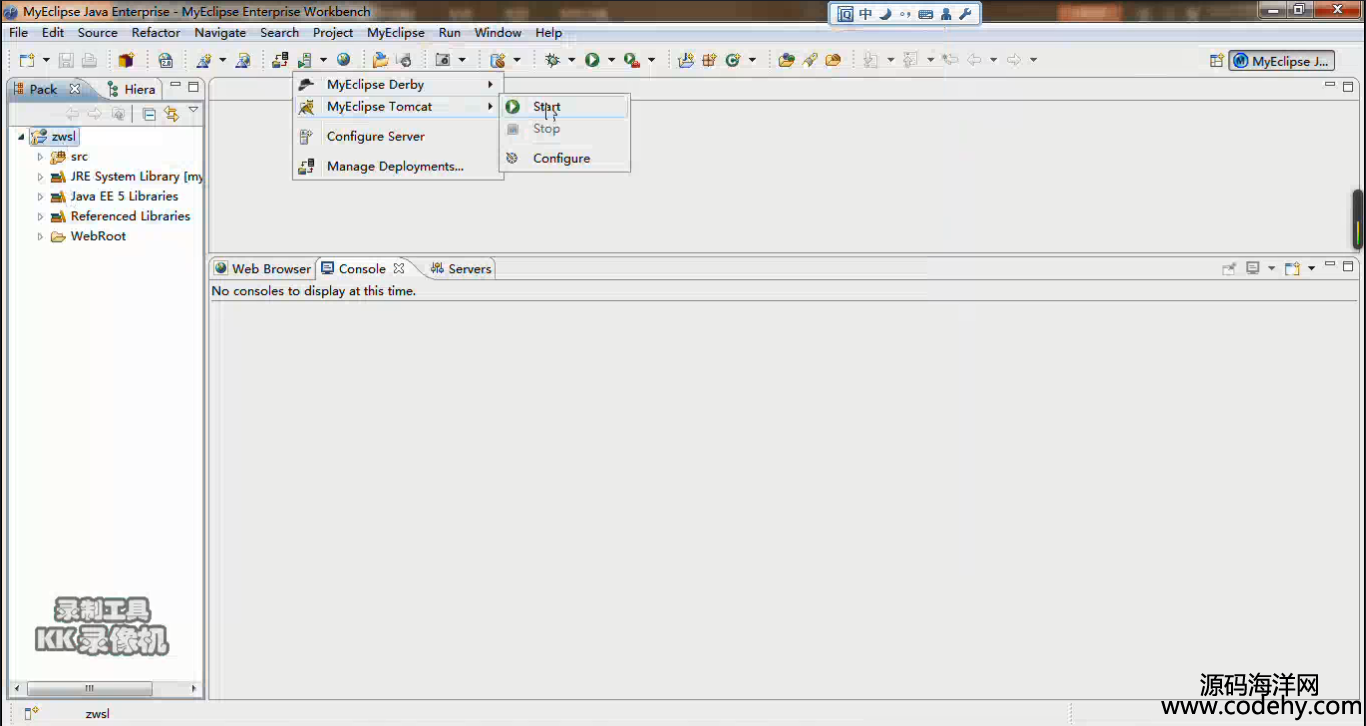
Task: Open the Navigate menu
Action: pos(220,32)
